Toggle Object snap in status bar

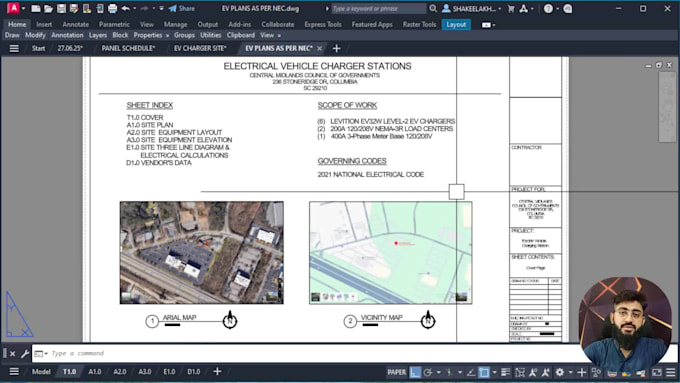[484, 372]
